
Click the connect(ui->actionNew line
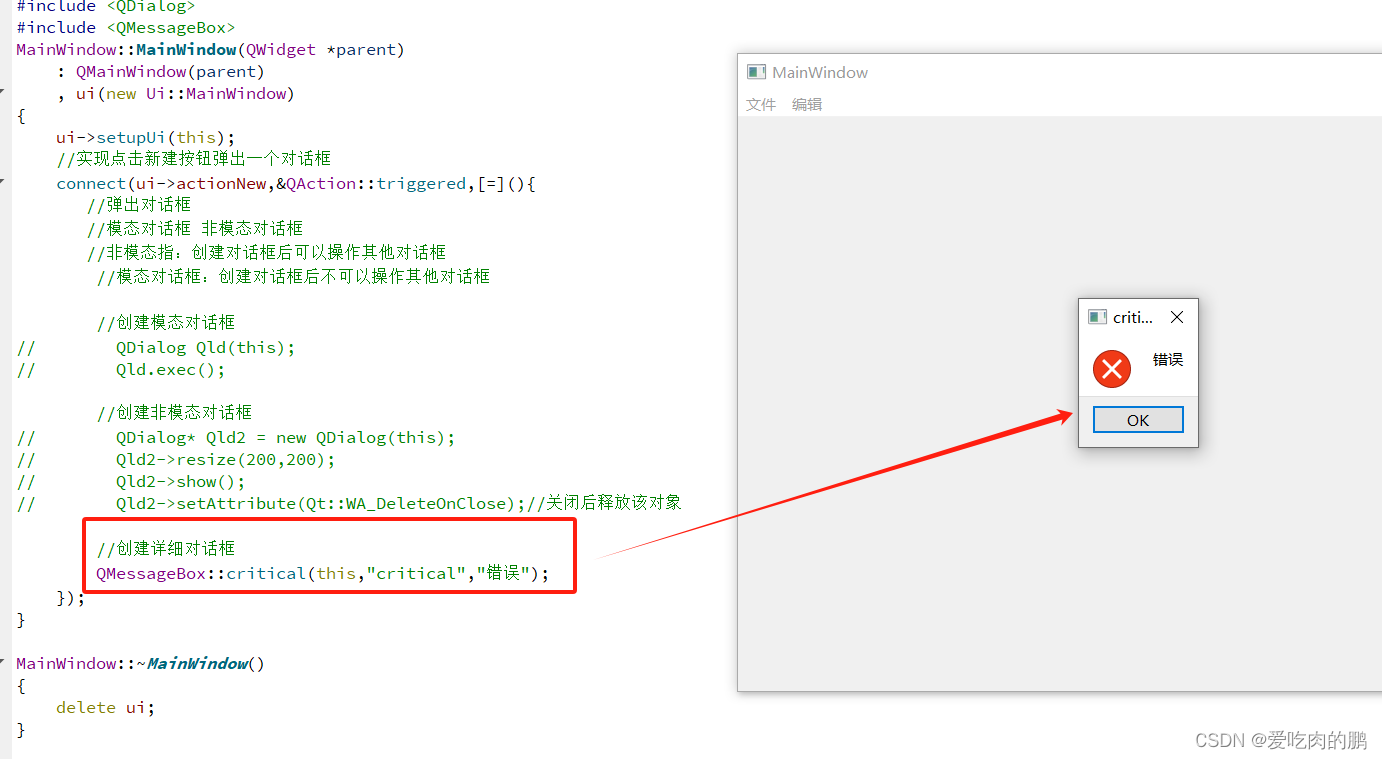[296, 183]
